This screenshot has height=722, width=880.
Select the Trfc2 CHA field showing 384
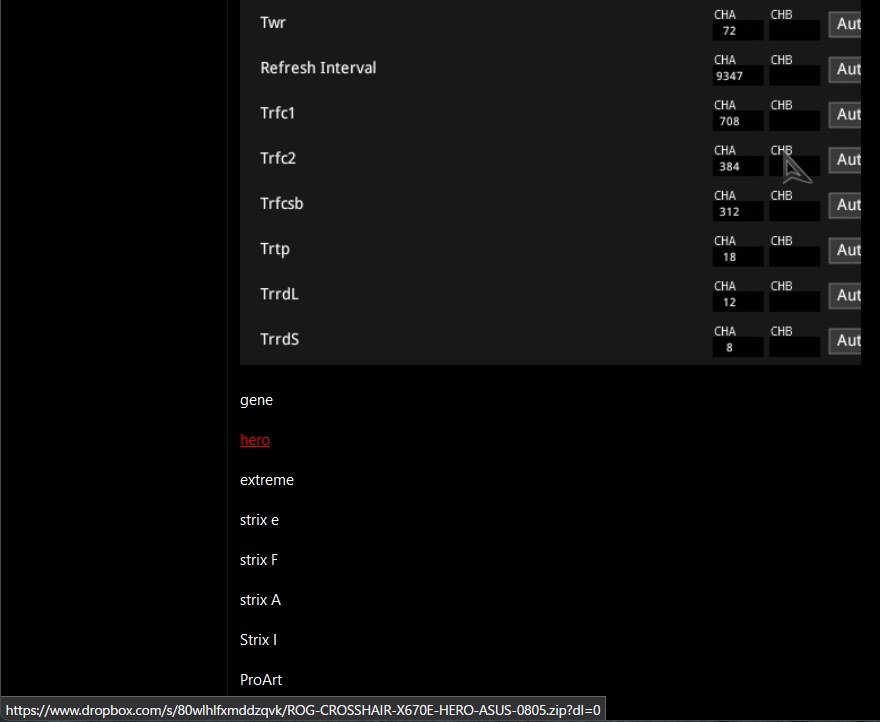click(737, 166)
